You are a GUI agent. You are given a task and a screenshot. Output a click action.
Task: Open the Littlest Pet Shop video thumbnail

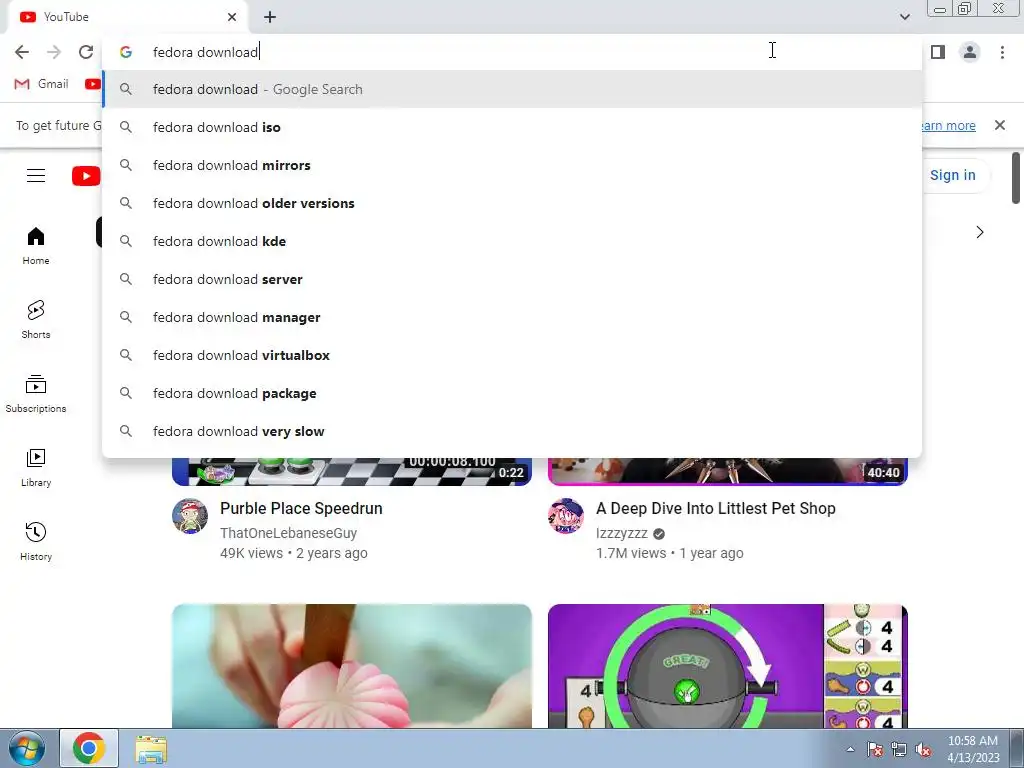point(728,472)
